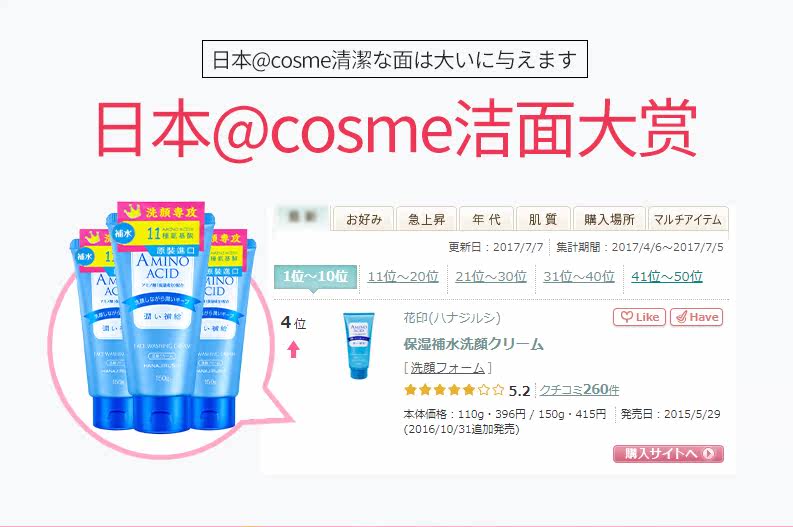793x527 pixels.
Task: Go to 21位〜30位 ranking page
Action: [491, 277]
